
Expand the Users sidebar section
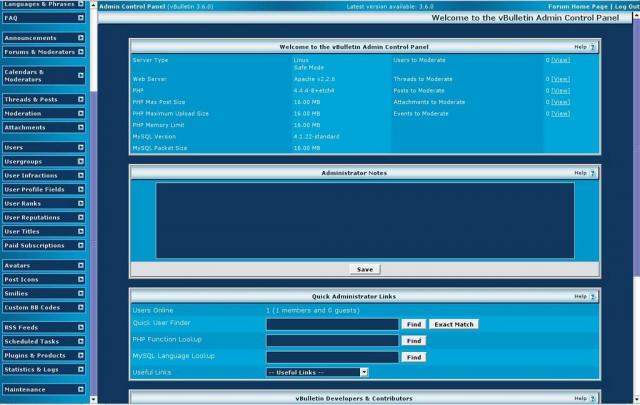point(80,147)
